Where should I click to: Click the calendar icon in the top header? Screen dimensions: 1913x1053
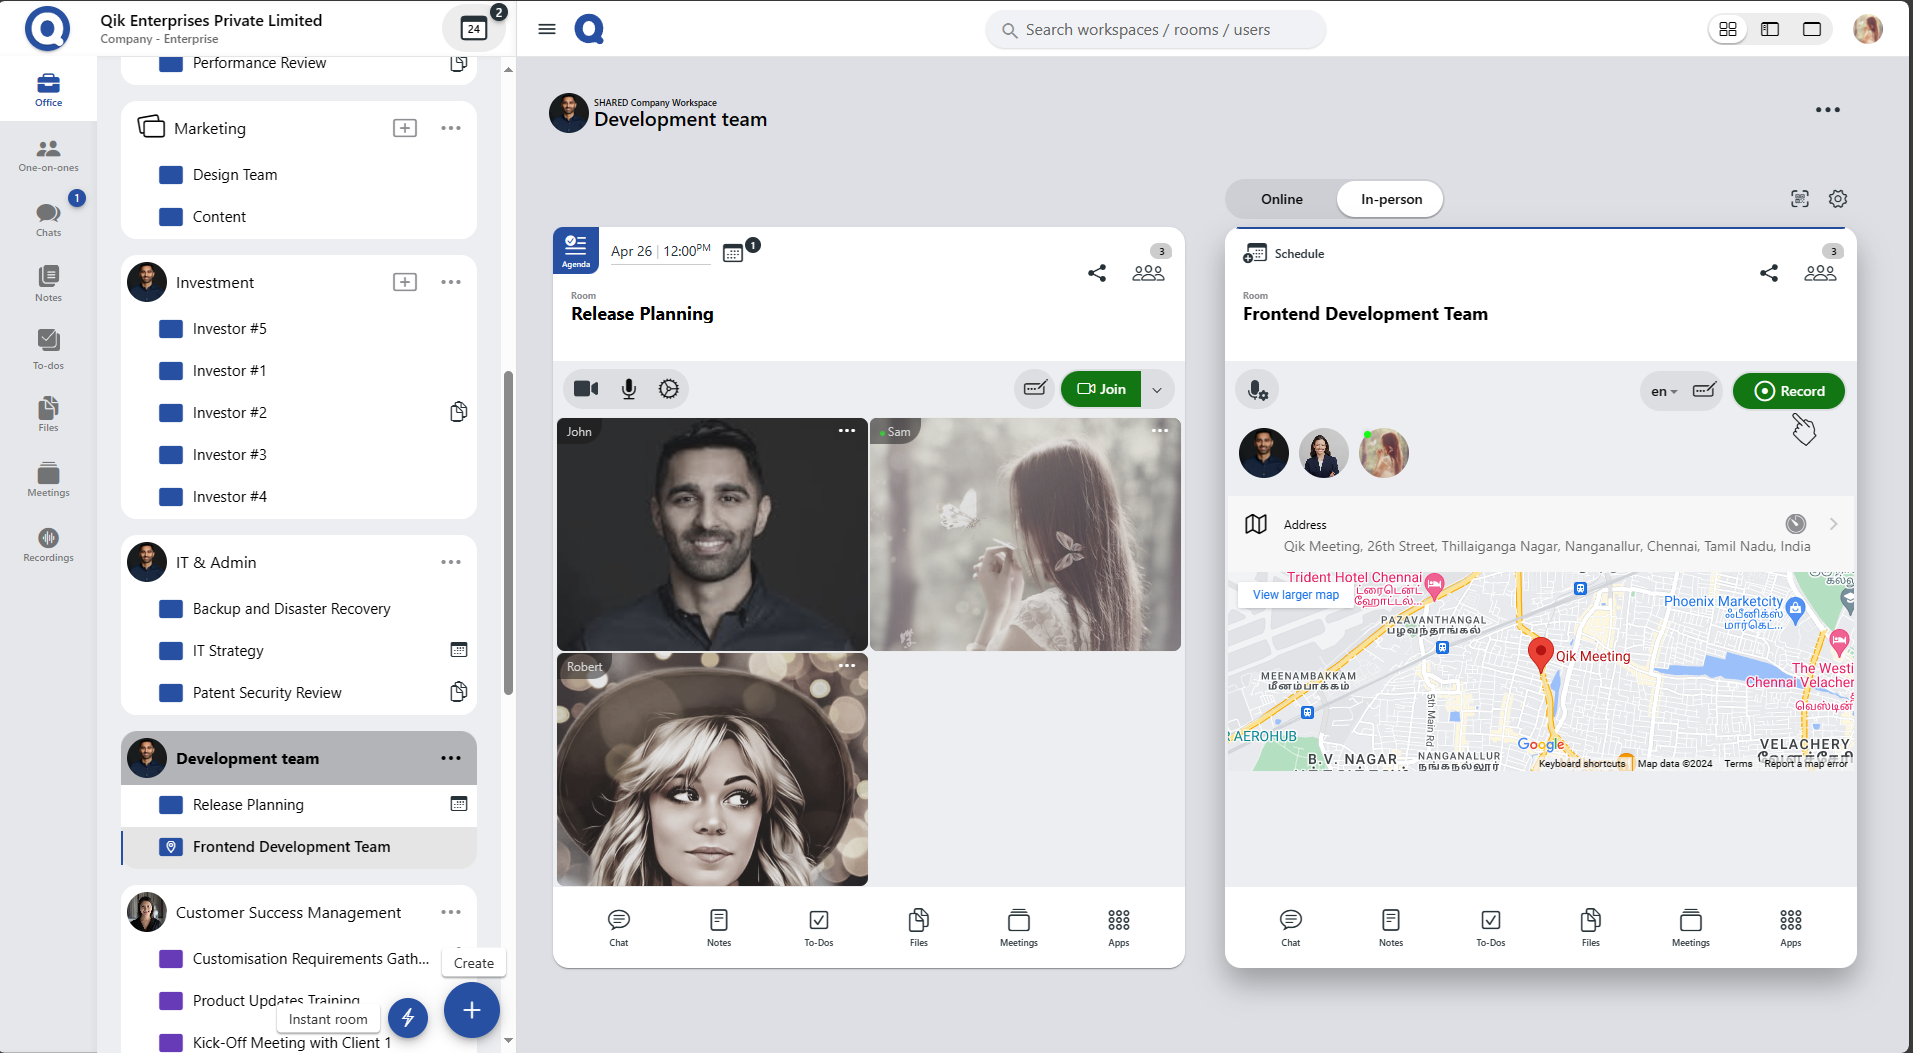click(473, 29)
